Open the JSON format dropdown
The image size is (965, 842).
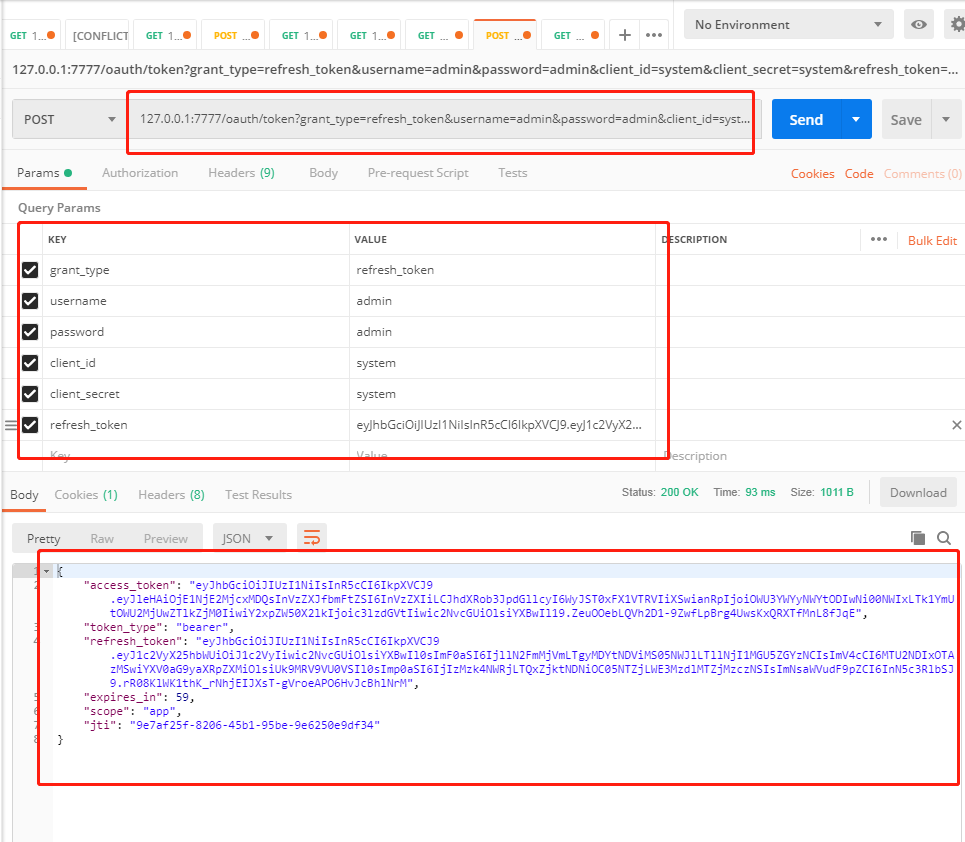click(249, 538)
